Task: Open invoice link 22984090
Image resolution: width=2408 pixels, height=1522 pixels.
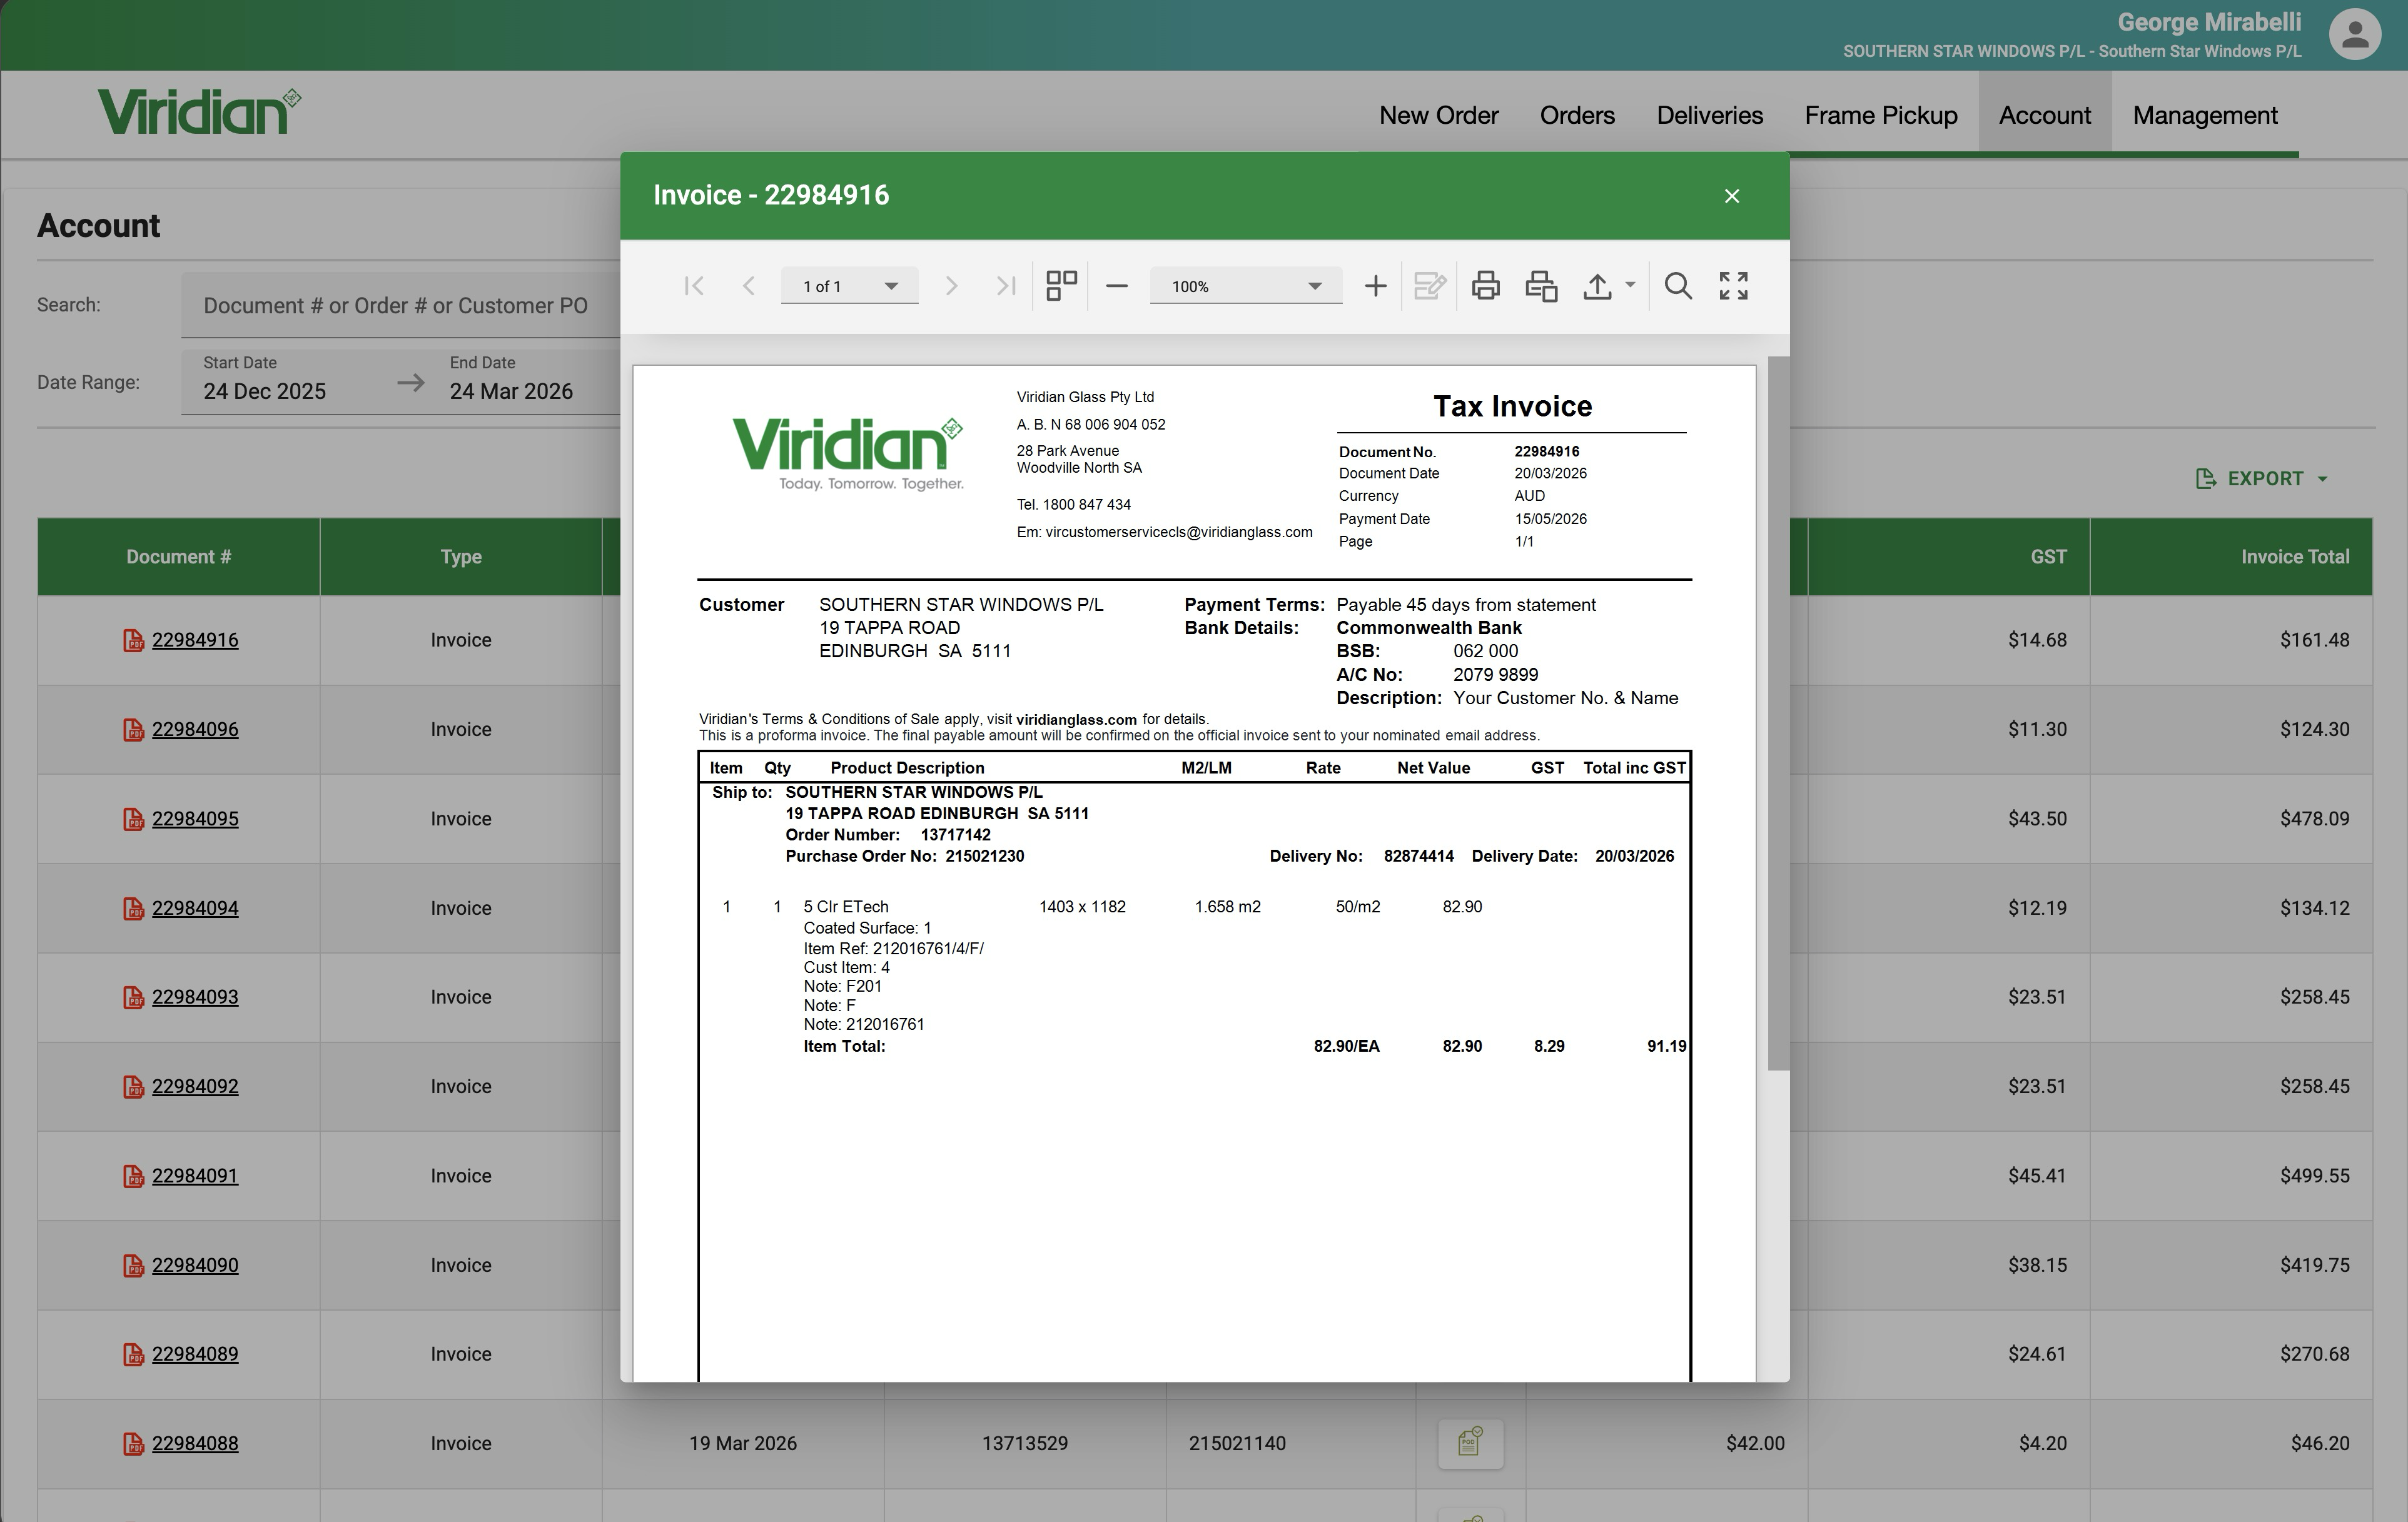Action: [x=195, y=1265]
